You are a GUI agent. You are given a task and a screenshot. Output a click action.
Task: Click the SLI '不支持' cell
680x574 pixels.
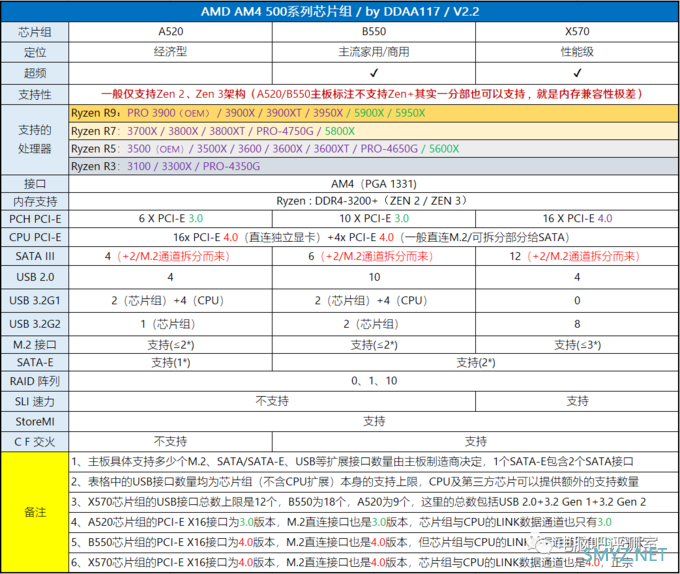click(x=272, y=401)
